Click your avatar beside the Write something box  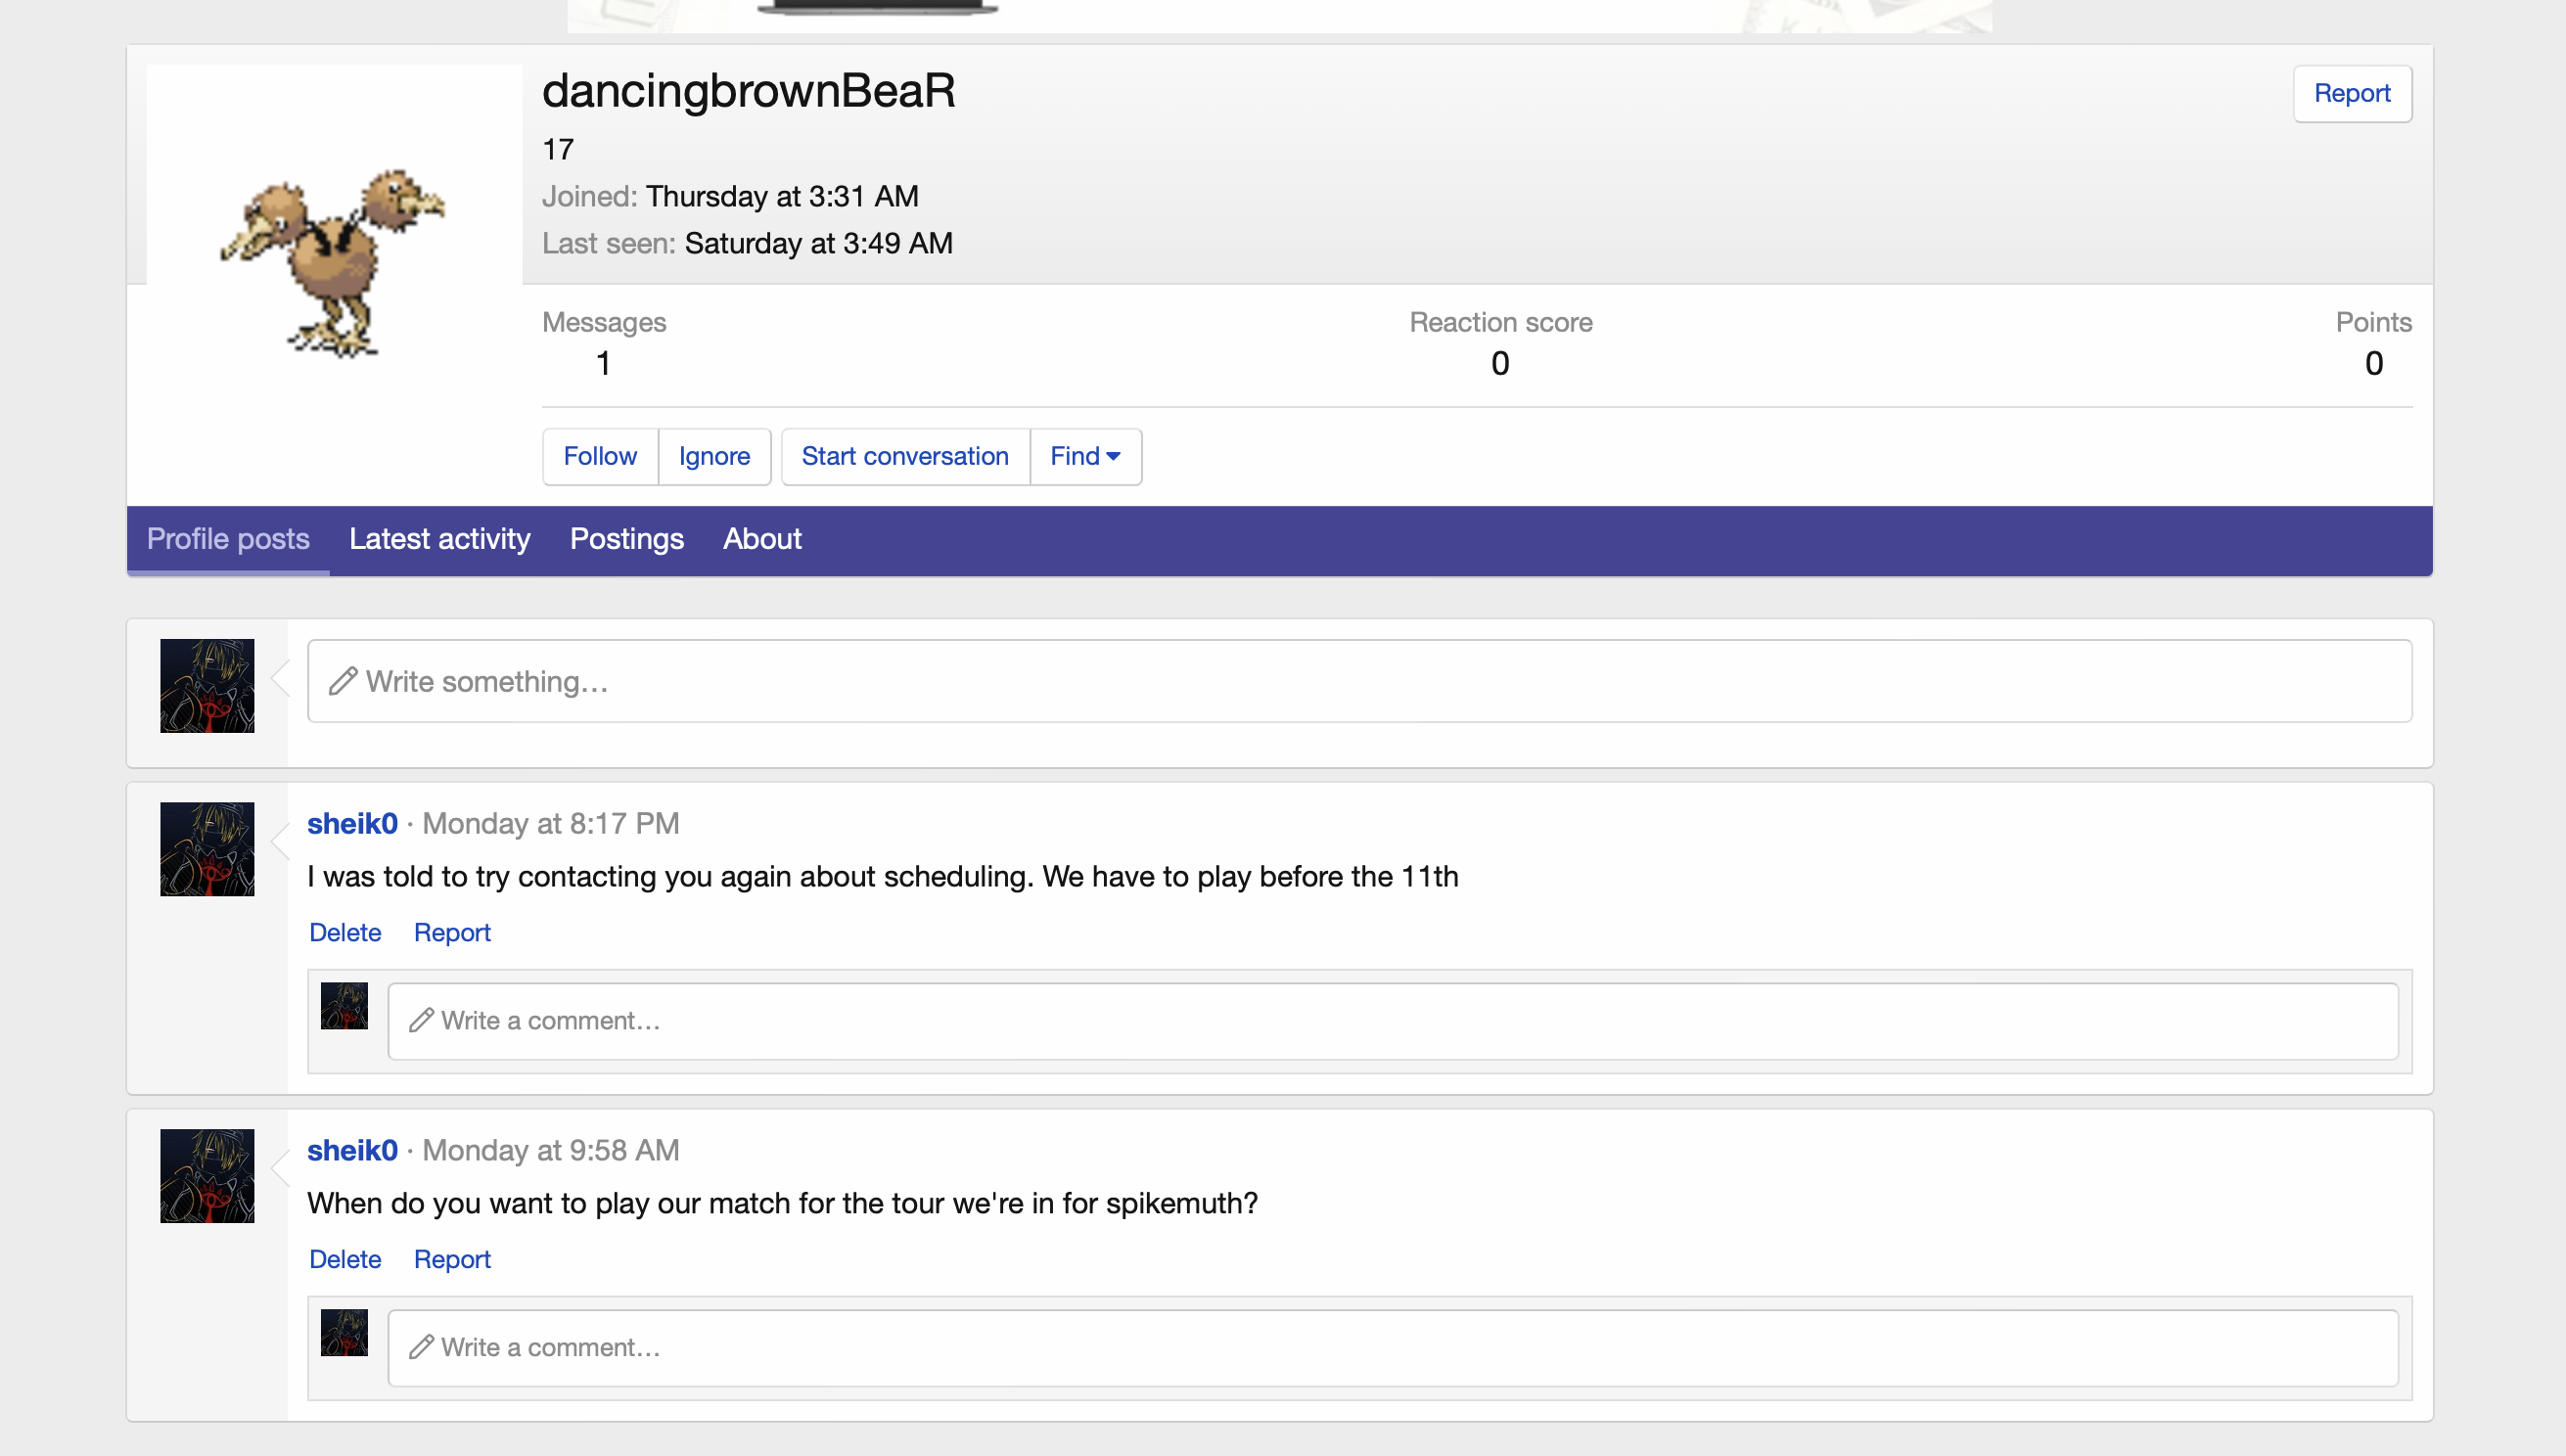[x=207, y=686]
